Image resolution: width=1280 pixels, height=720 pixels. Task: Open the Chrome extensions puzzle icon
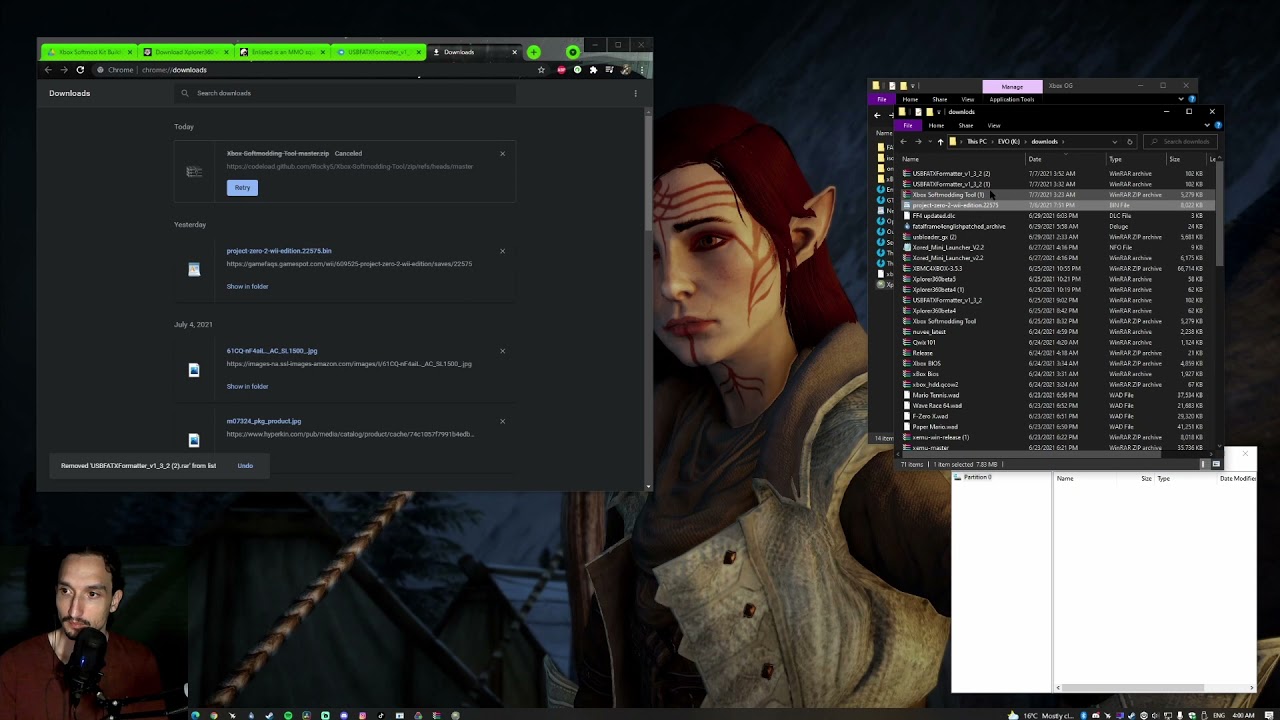[x=593, y=70]
